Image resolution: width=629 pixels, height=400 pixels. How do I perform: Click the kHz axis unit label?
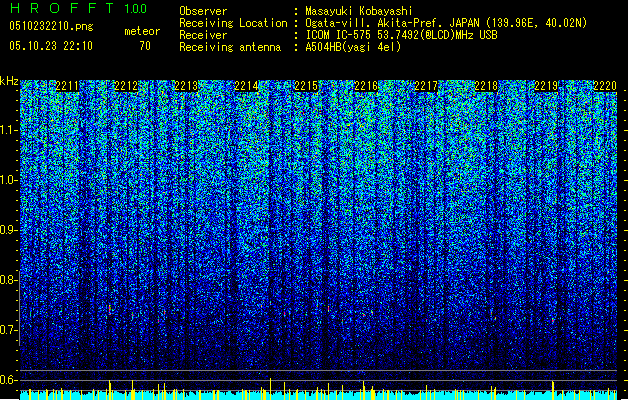9,81
